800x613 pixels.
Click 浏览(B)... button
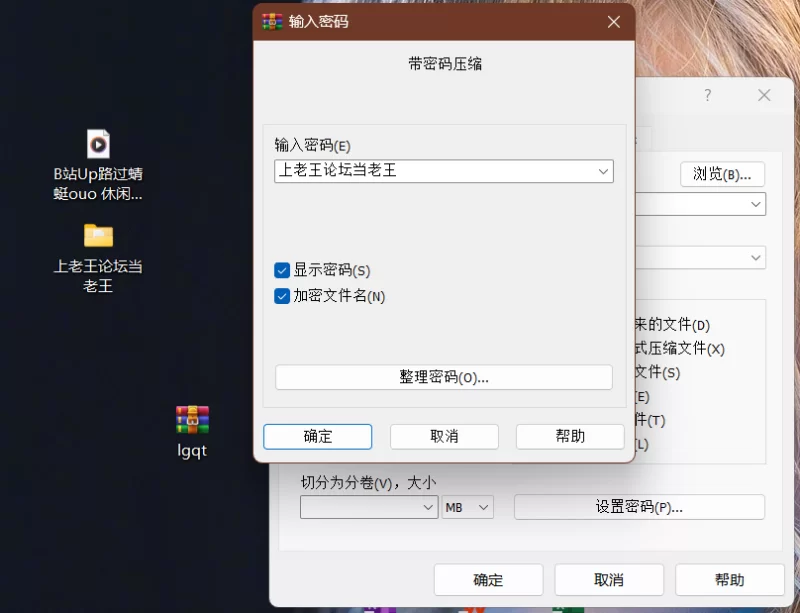(722, 175)
